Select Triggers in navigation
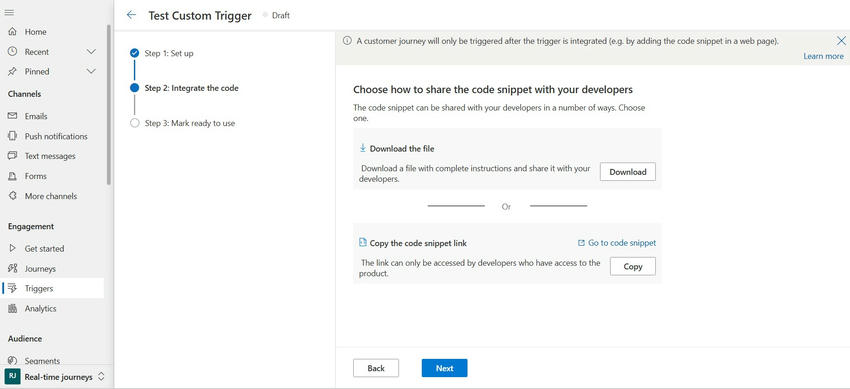The height and width of the screenshot is (389, 850). (53, 288)
